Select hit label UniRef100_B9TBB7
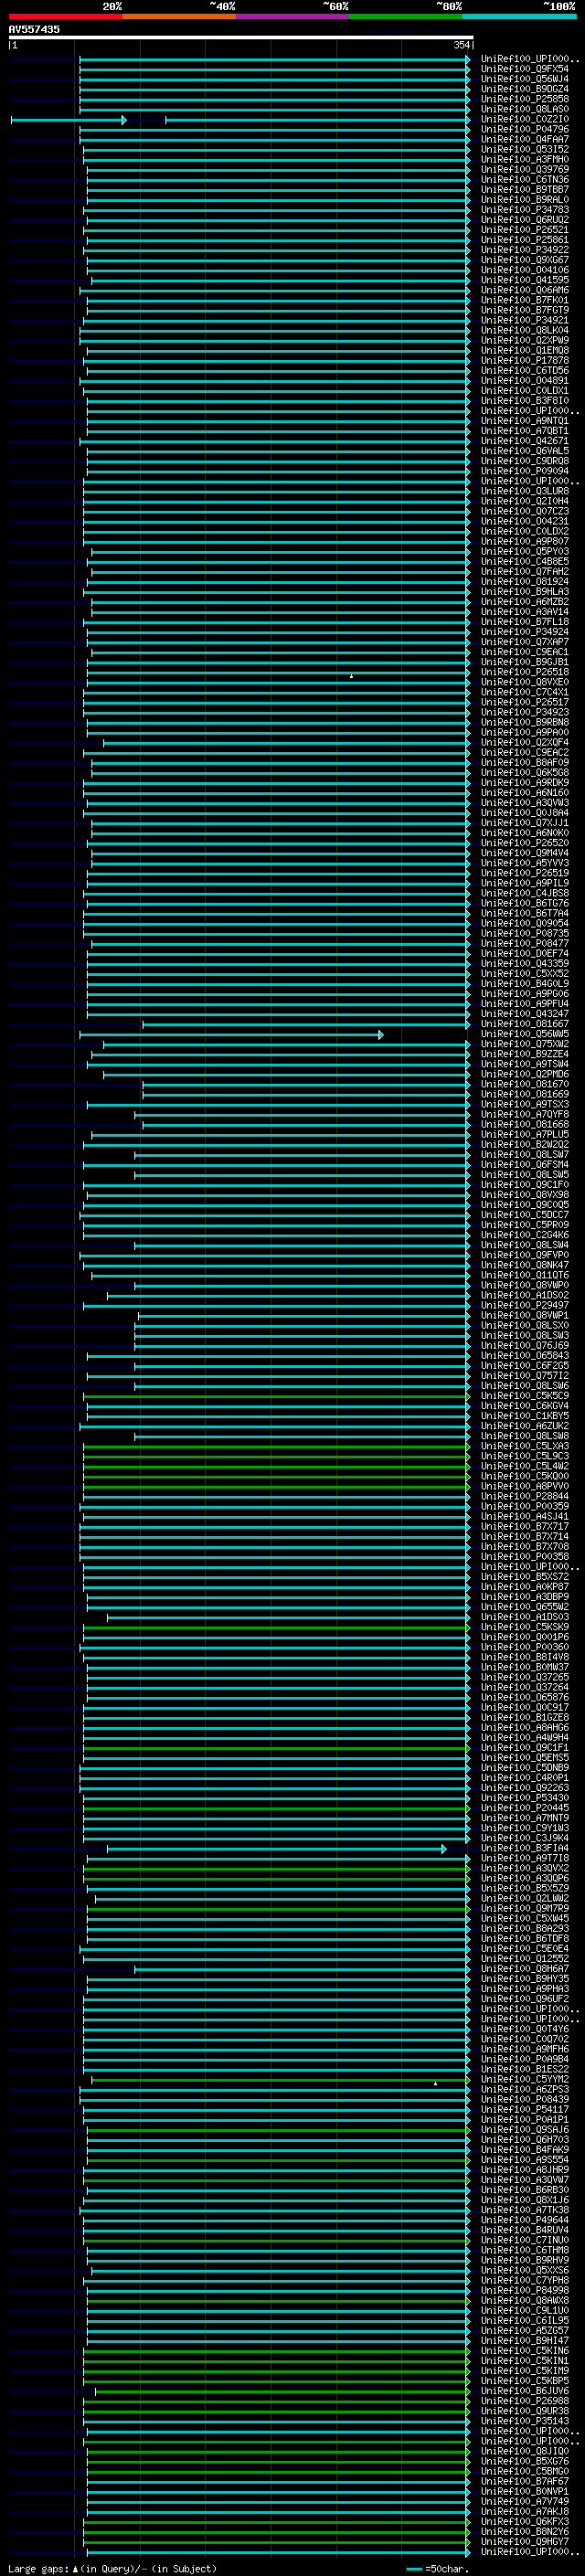The image size is (585, 2576). pos(525,190)
